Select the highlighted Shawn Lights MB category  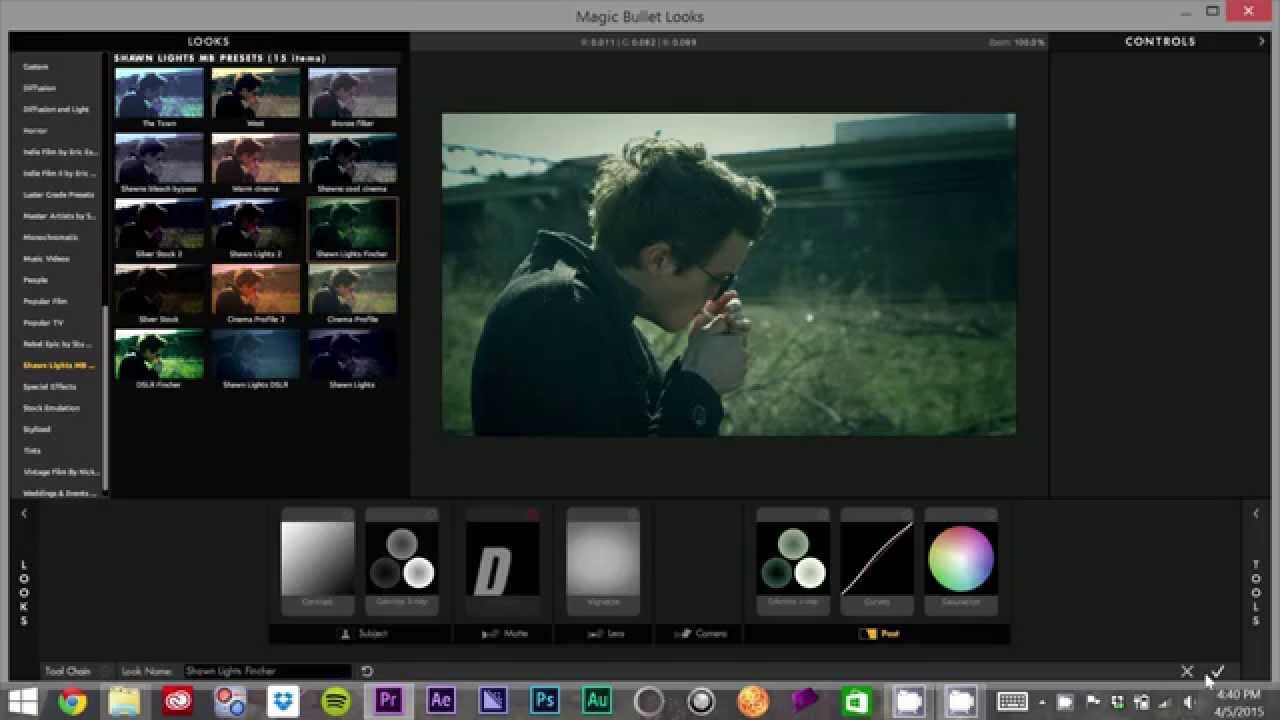point(59,365)
